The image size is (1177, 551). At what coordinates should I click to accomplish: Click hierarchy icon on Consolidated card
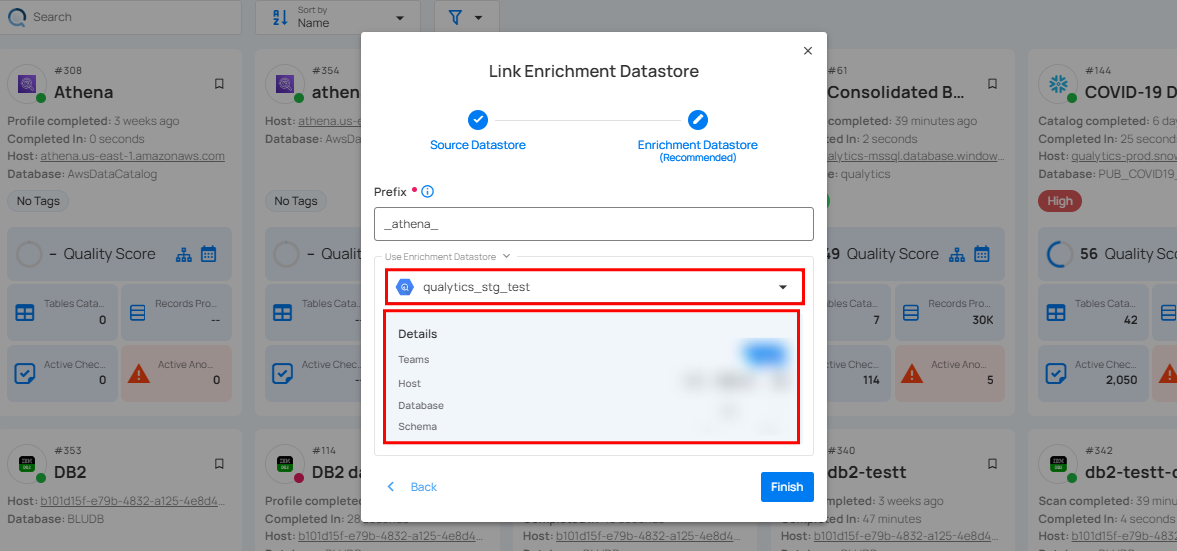(957, 254)
